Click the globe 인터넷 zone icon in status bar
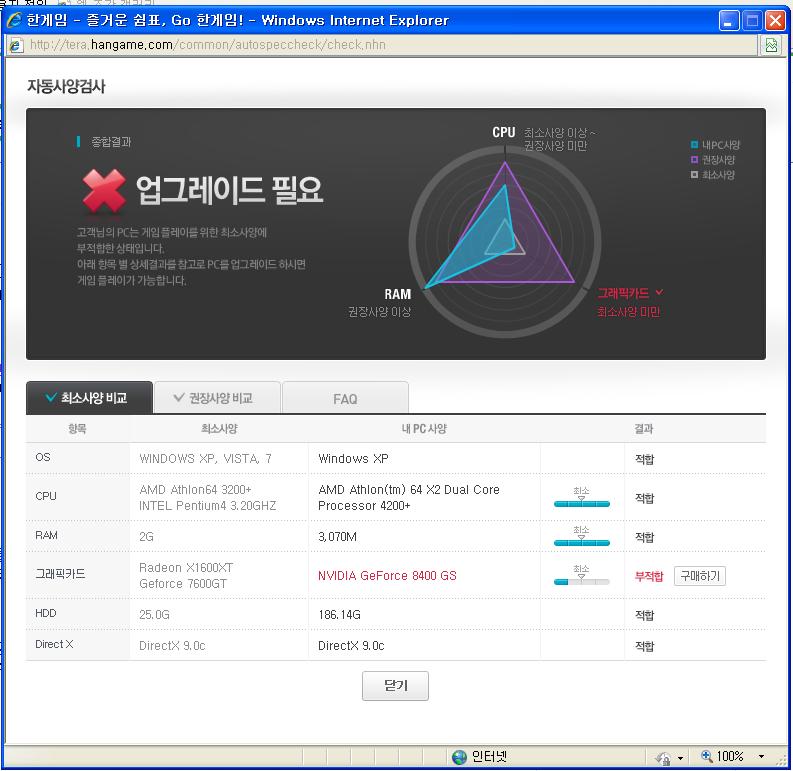Viewport: 793px width, 771px height. pyautogui.click(x=459, y=757)
